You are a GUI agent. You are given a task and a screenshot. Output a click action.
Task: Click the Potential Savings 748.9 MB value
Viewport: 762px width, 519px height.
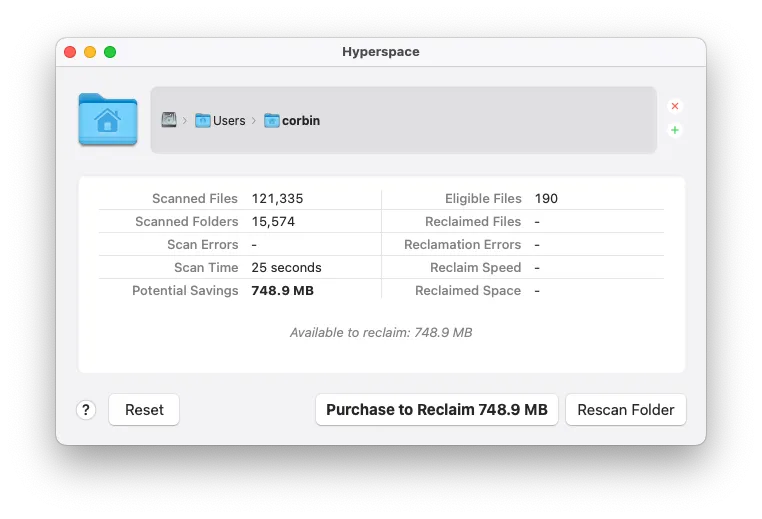pos(281,291)
